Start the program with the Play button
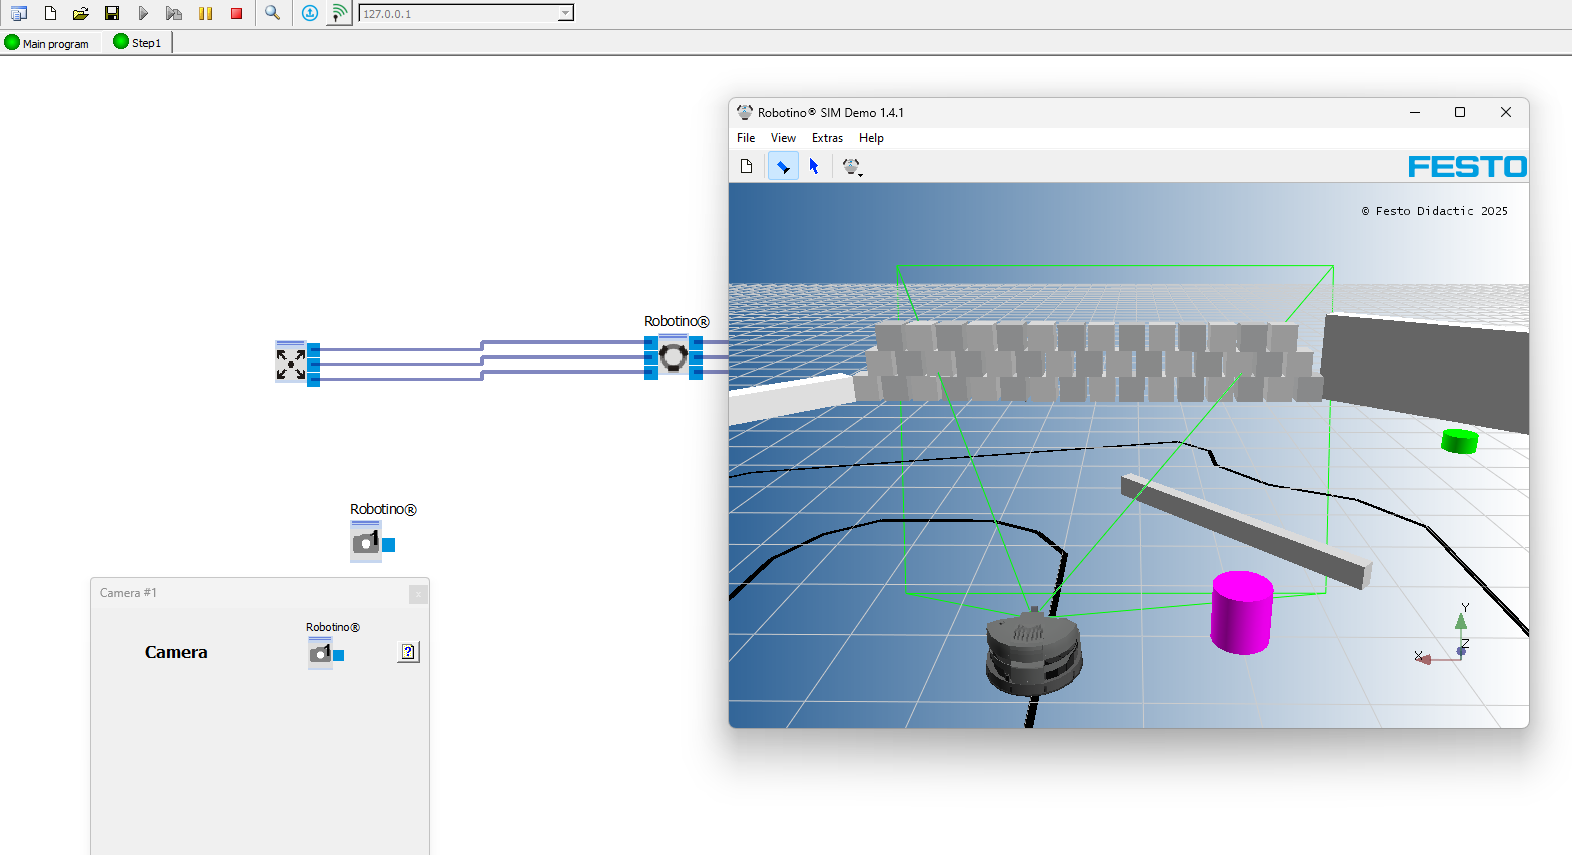 pos(143,14)
